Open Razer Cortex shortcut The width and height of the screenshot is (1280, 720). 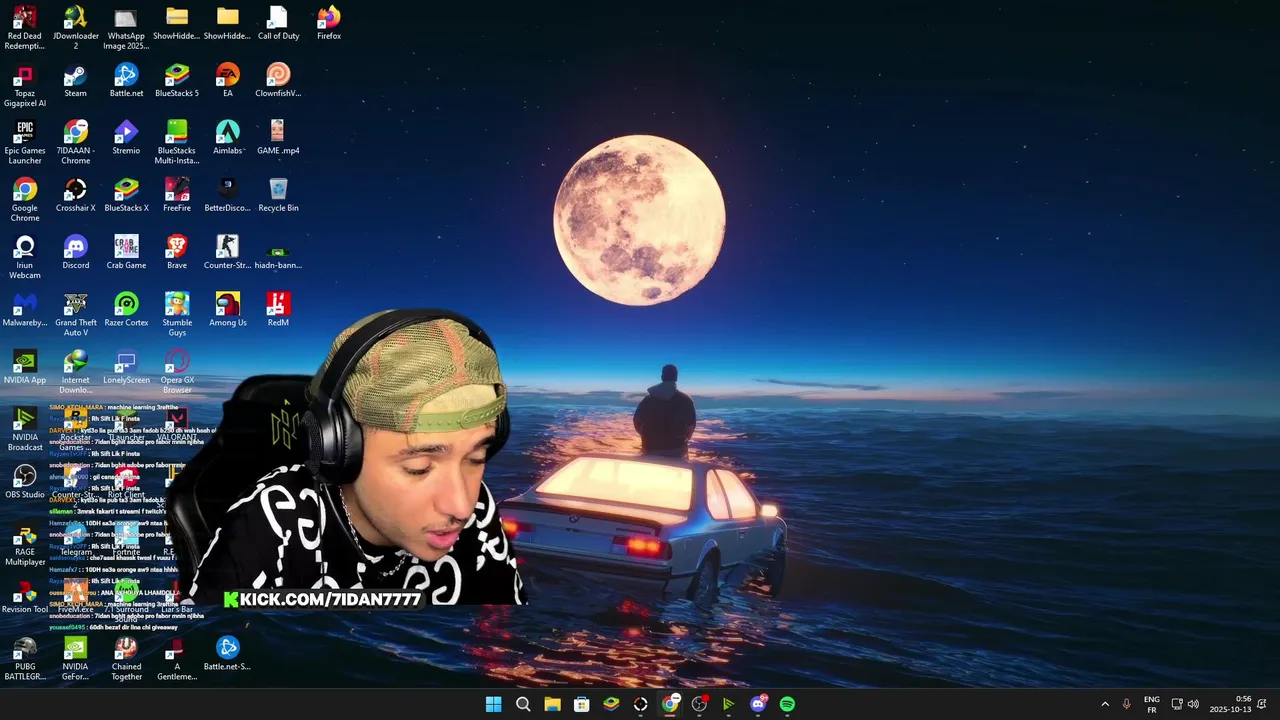[126, 310]
